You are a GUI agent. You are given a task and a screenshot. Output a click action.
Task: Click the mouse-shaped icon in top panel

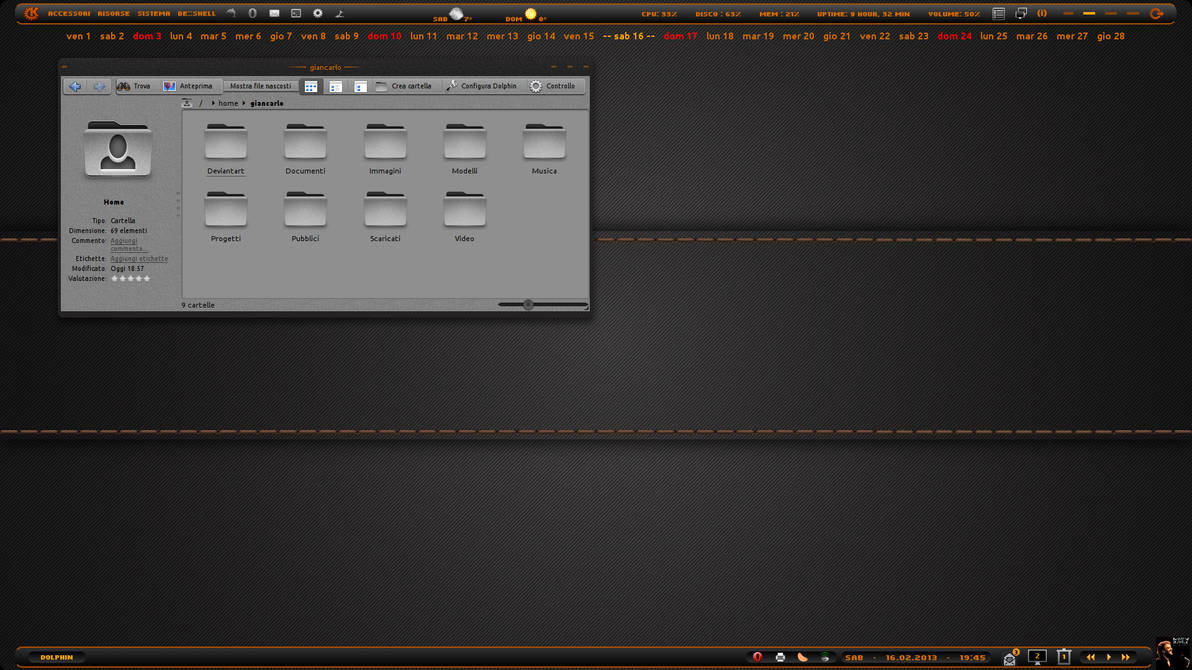pos(252,14)
